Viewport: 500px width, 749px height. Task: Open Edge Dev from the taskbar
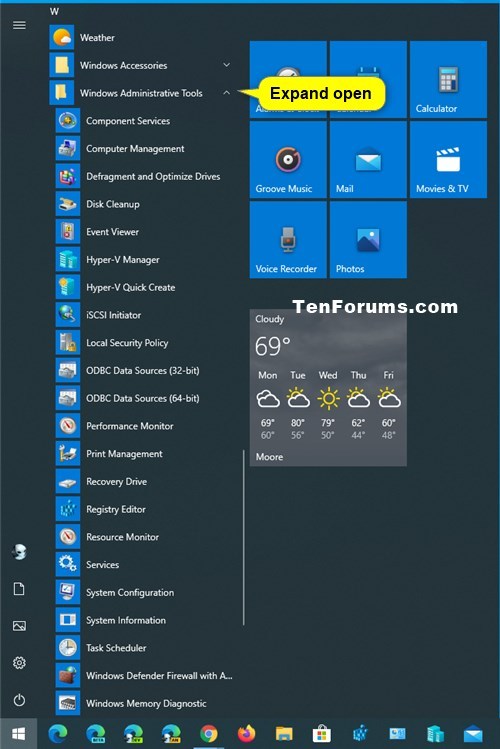click(133, 733)
